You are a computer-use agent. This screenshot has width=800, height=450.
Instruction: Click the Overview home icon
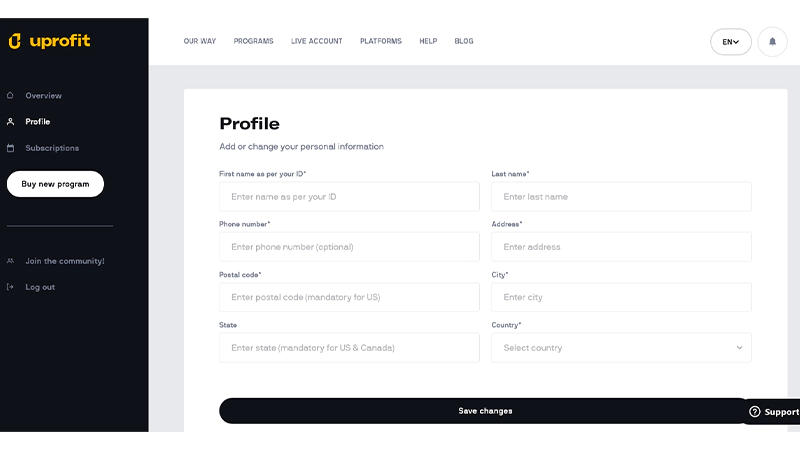(10, 96)
